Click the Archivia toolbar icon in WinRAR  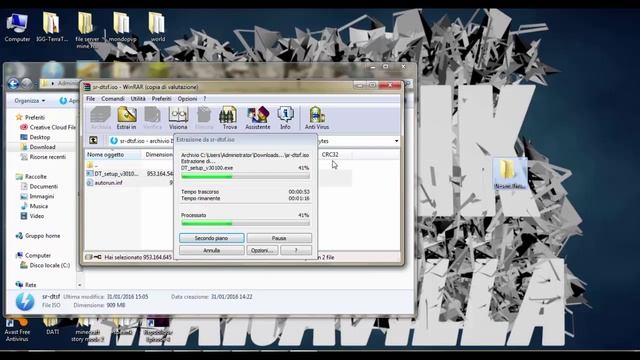pyautogui.click(x=100, y=118)
